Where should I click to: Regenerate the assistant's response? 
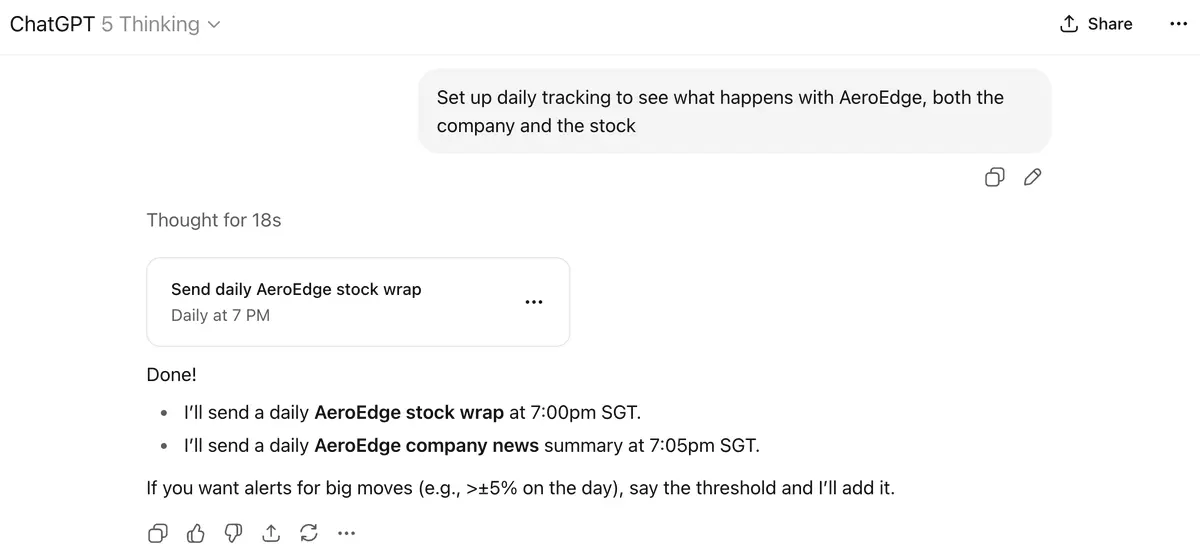309,534
